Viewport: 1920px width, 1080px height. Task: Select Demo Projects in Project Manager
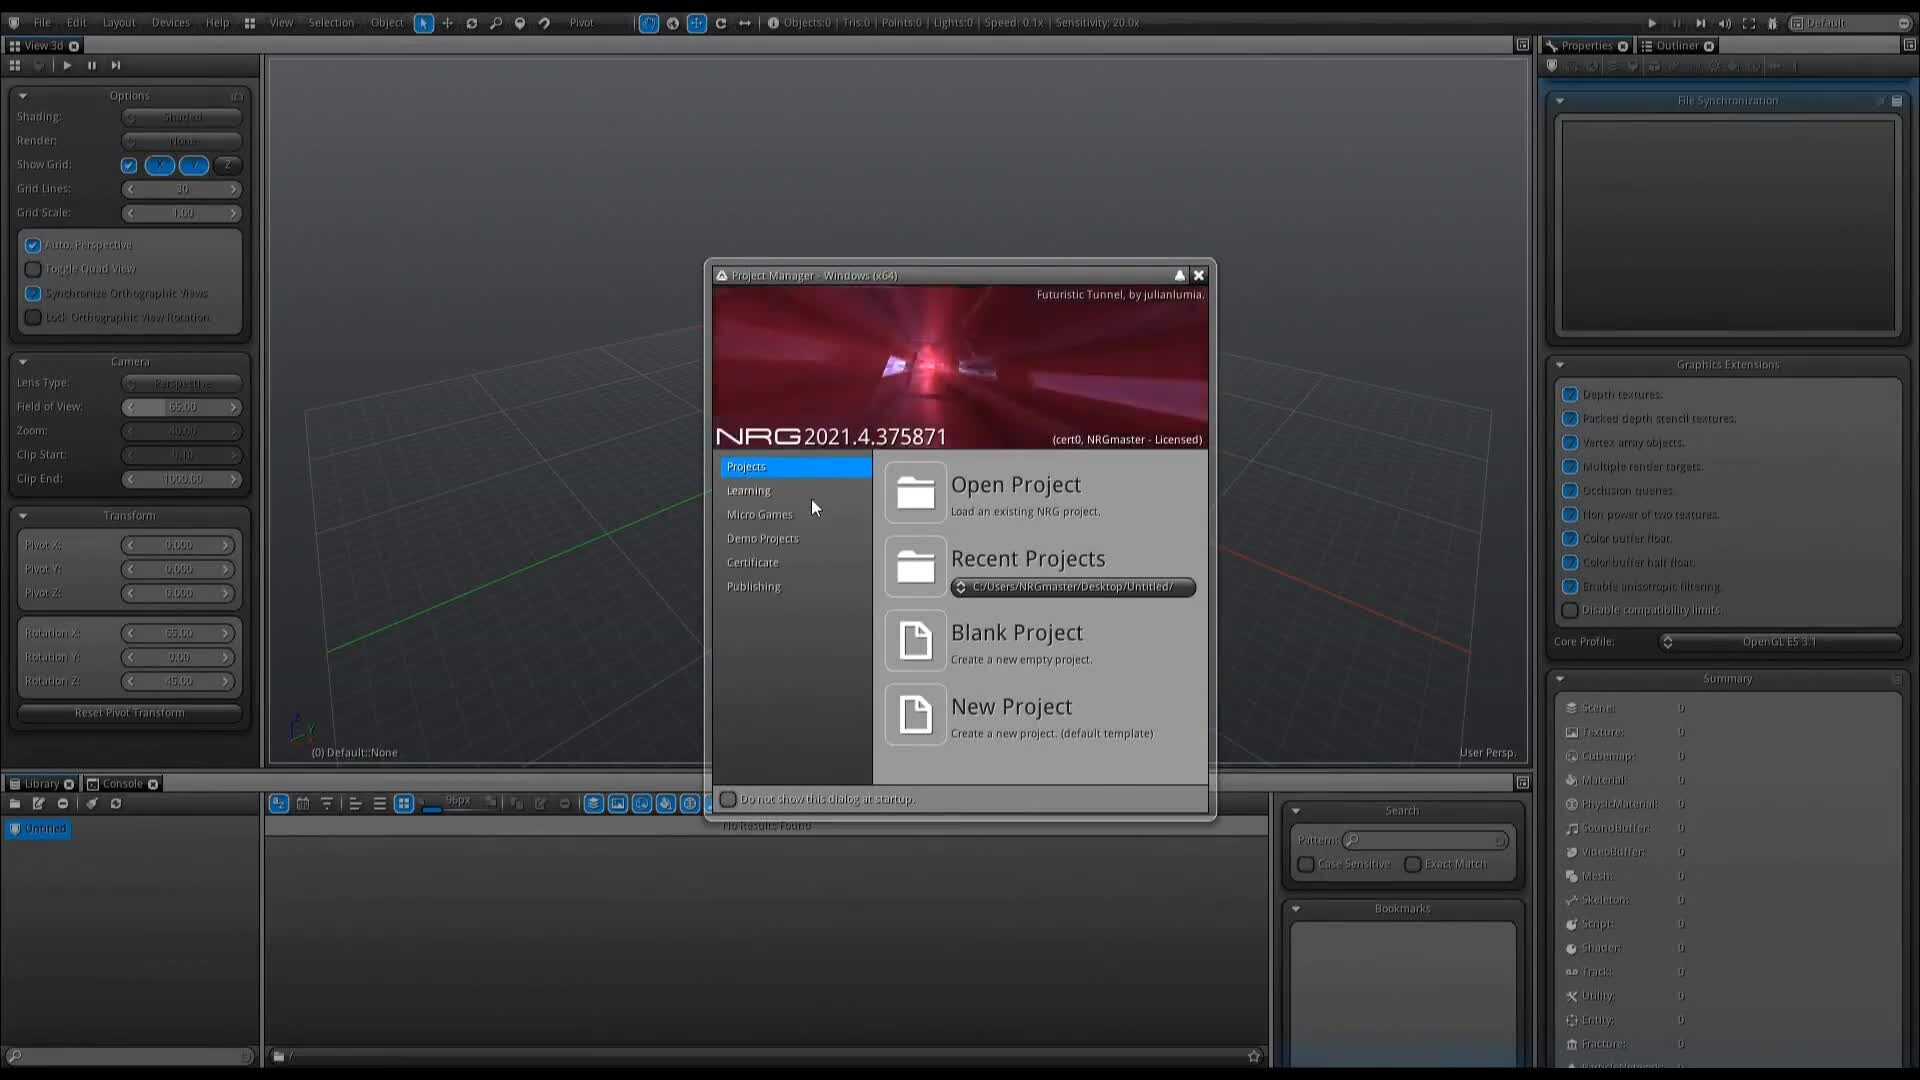pos(762,539)
